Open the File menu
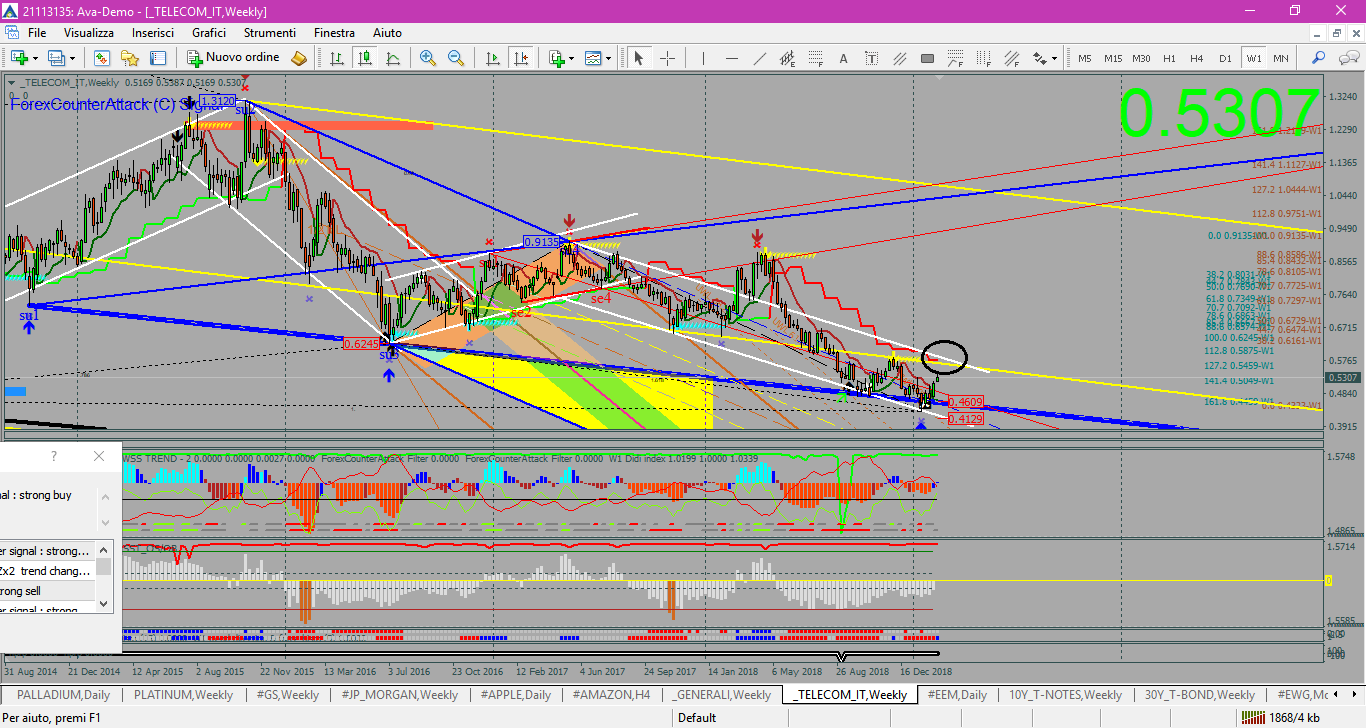 click(x=37, y=33)
